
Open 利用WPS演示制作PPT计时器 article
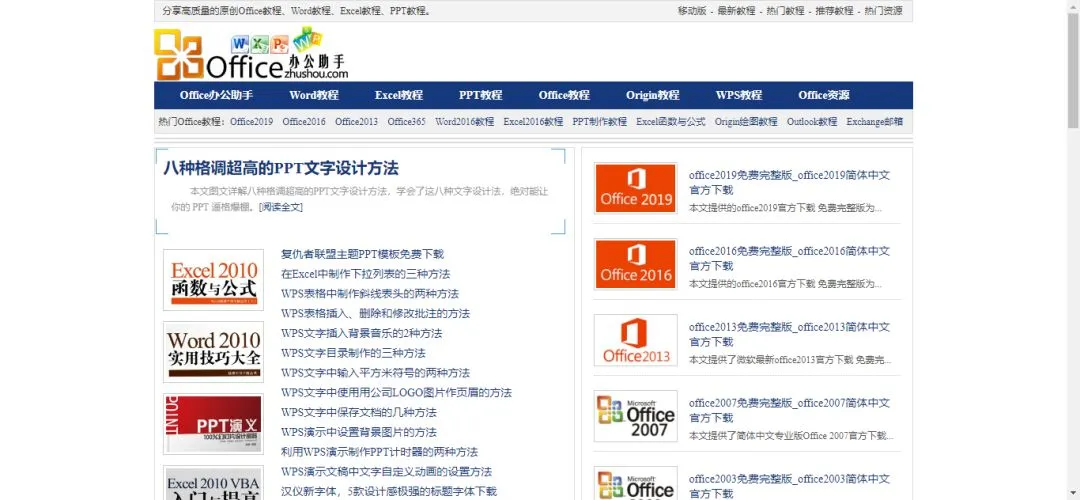380,453
